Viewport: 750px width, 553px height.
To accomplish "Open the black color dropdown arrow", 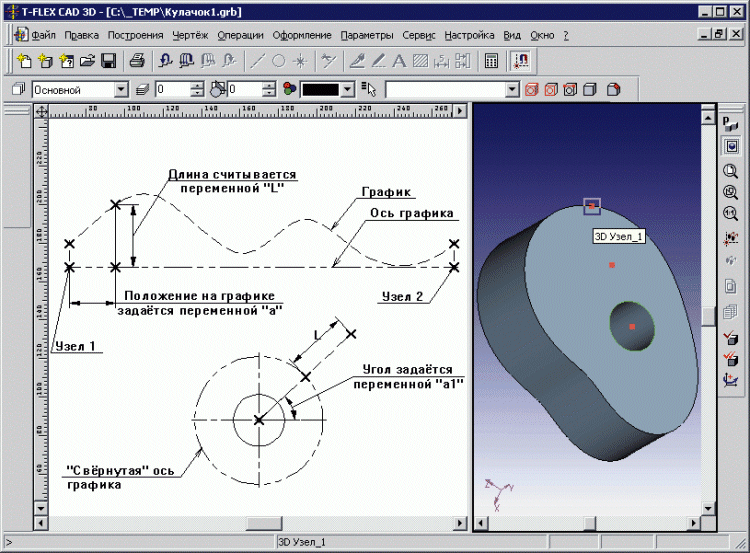I will 348,89.
